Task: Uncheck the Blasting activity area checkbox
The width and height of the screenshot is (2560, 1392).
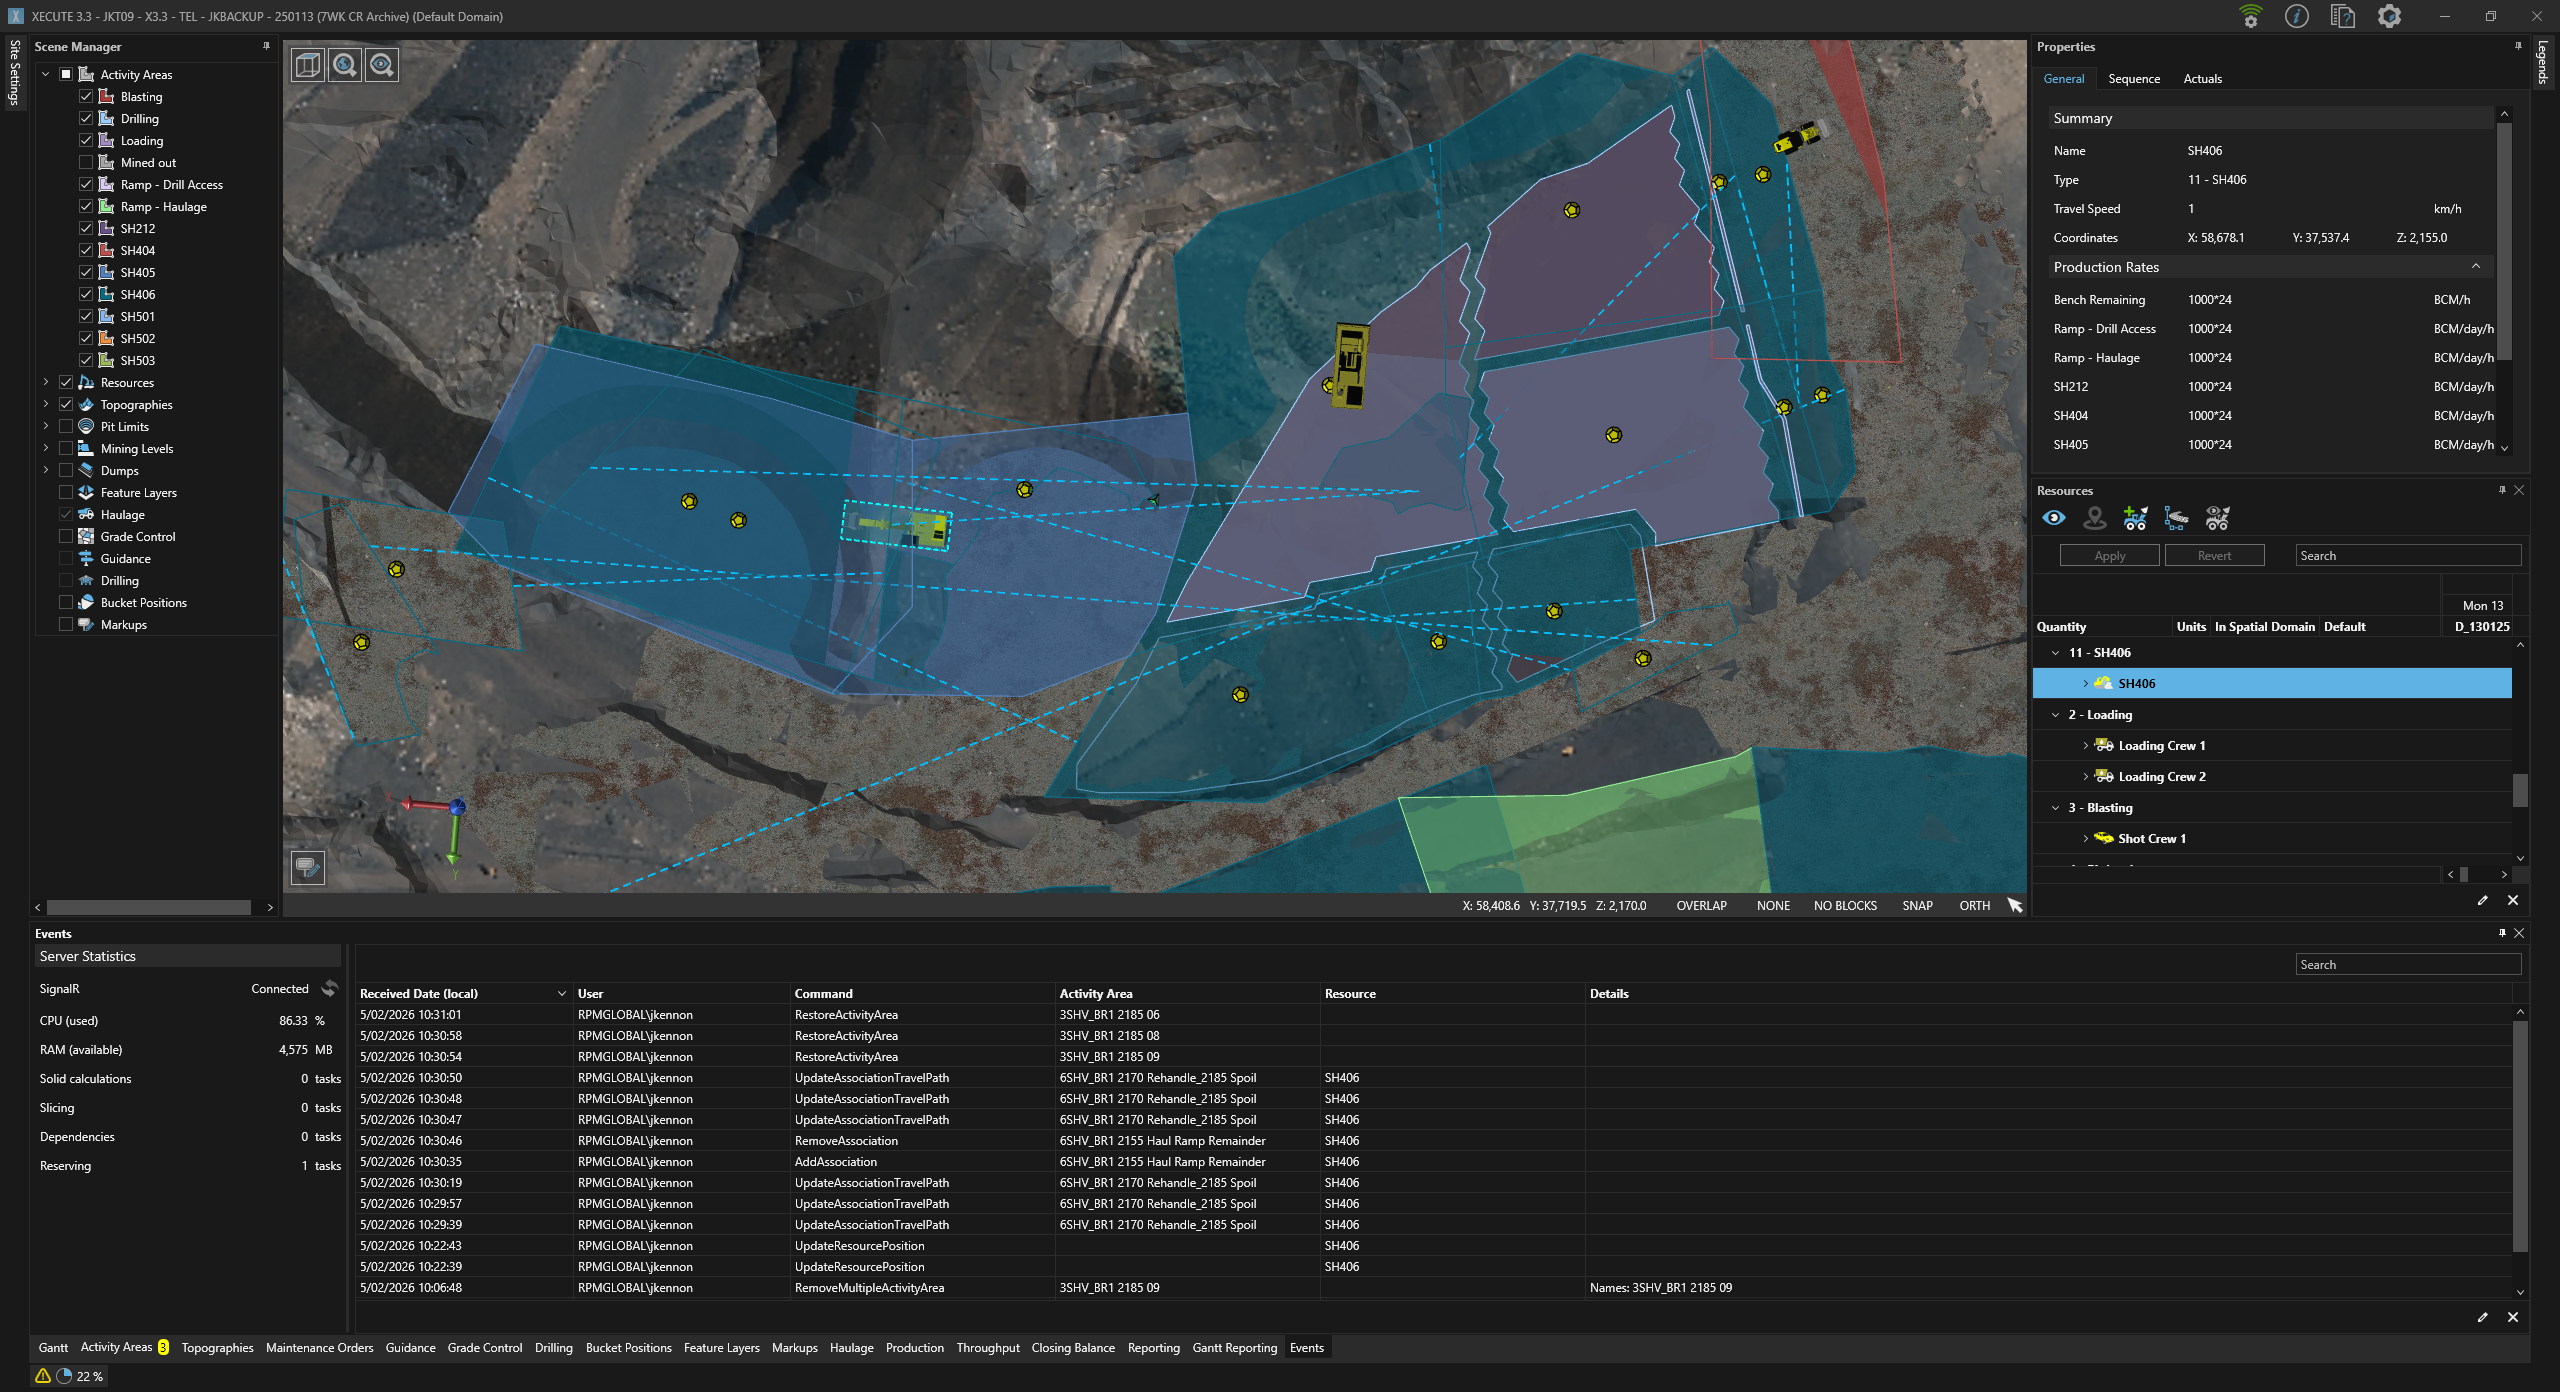Action: pyautogui.click(x=86, y=97)
